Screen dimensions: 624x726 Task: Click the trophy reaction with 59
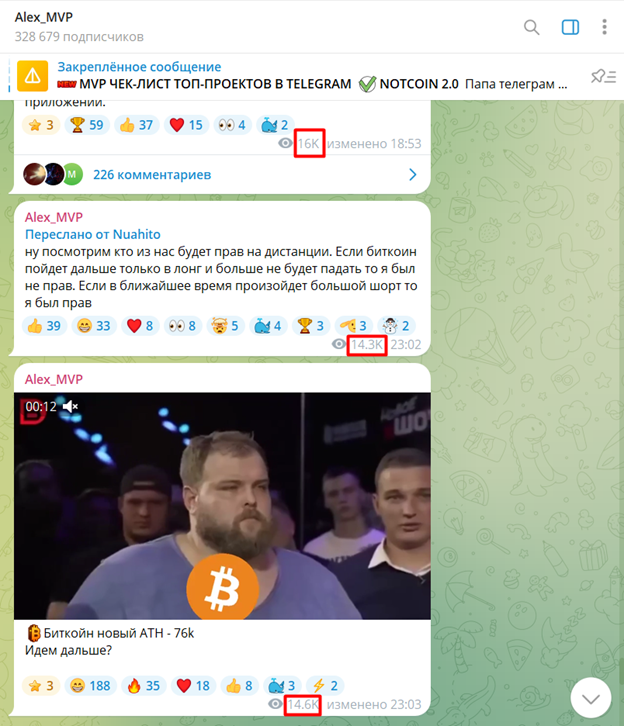tap(87, 125)
